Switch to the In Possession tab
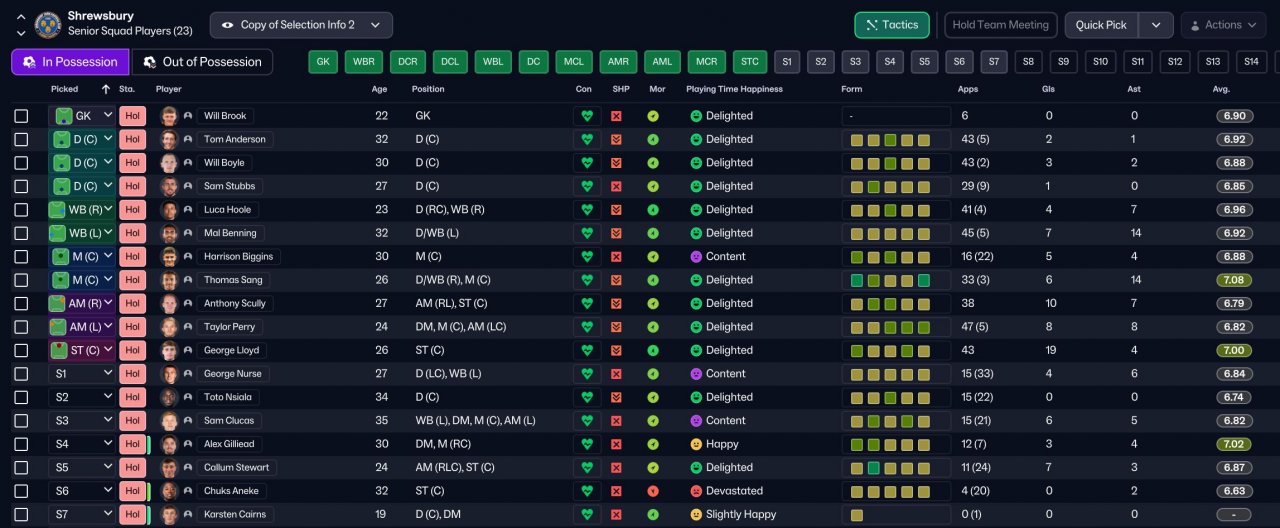The height and width of the screenshot is (528, 1280). (x=70, y=62)
